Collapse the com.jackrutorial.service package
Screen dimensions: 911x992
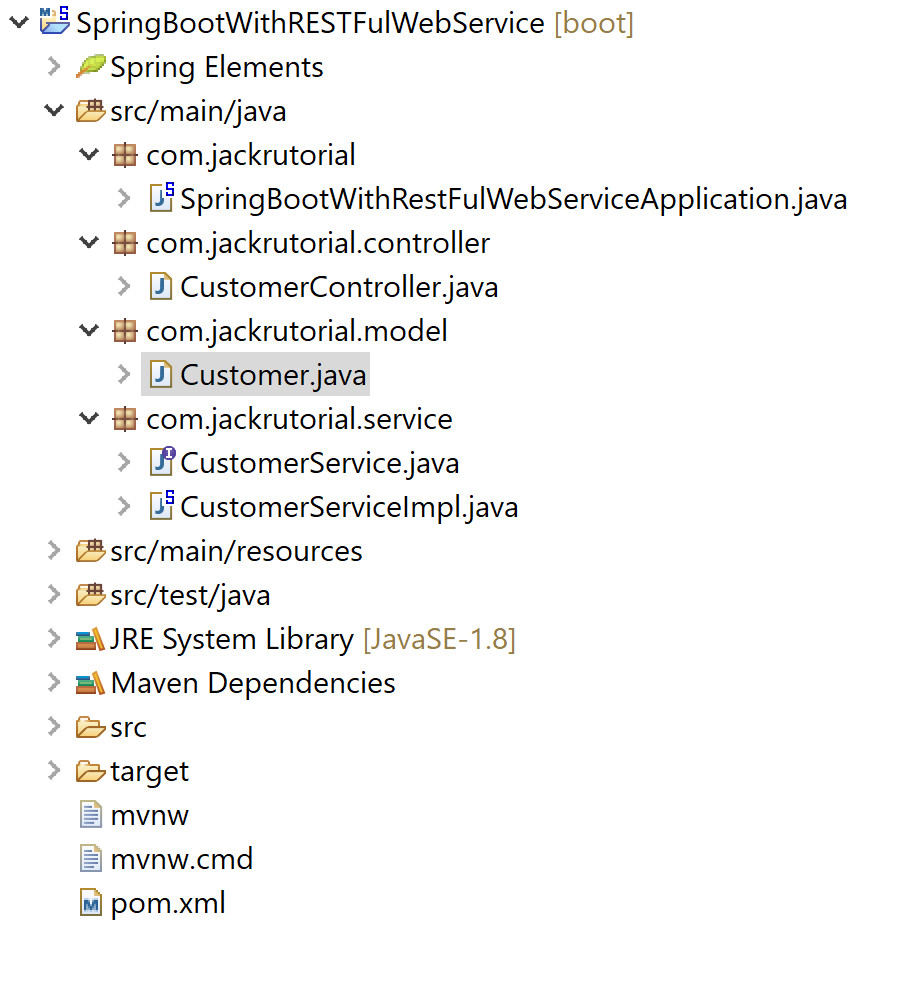pos(88,419)
